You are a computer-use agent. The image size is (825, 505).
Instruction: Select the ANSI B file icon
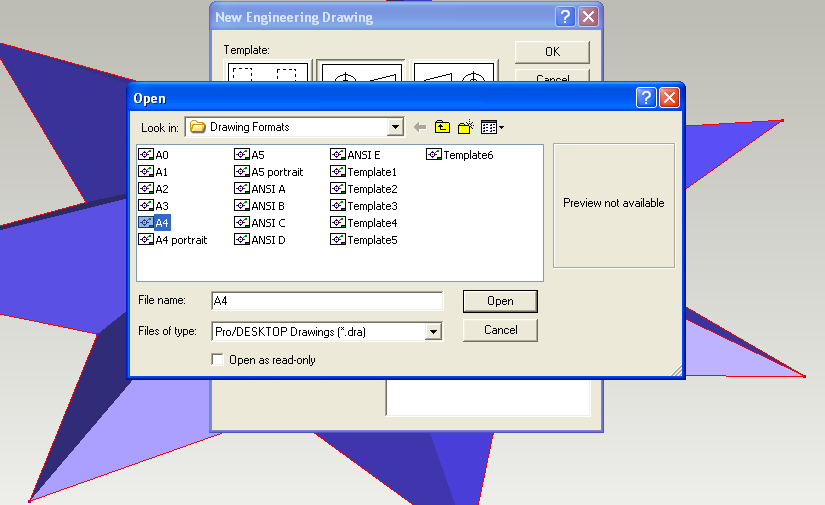(242, 205)
